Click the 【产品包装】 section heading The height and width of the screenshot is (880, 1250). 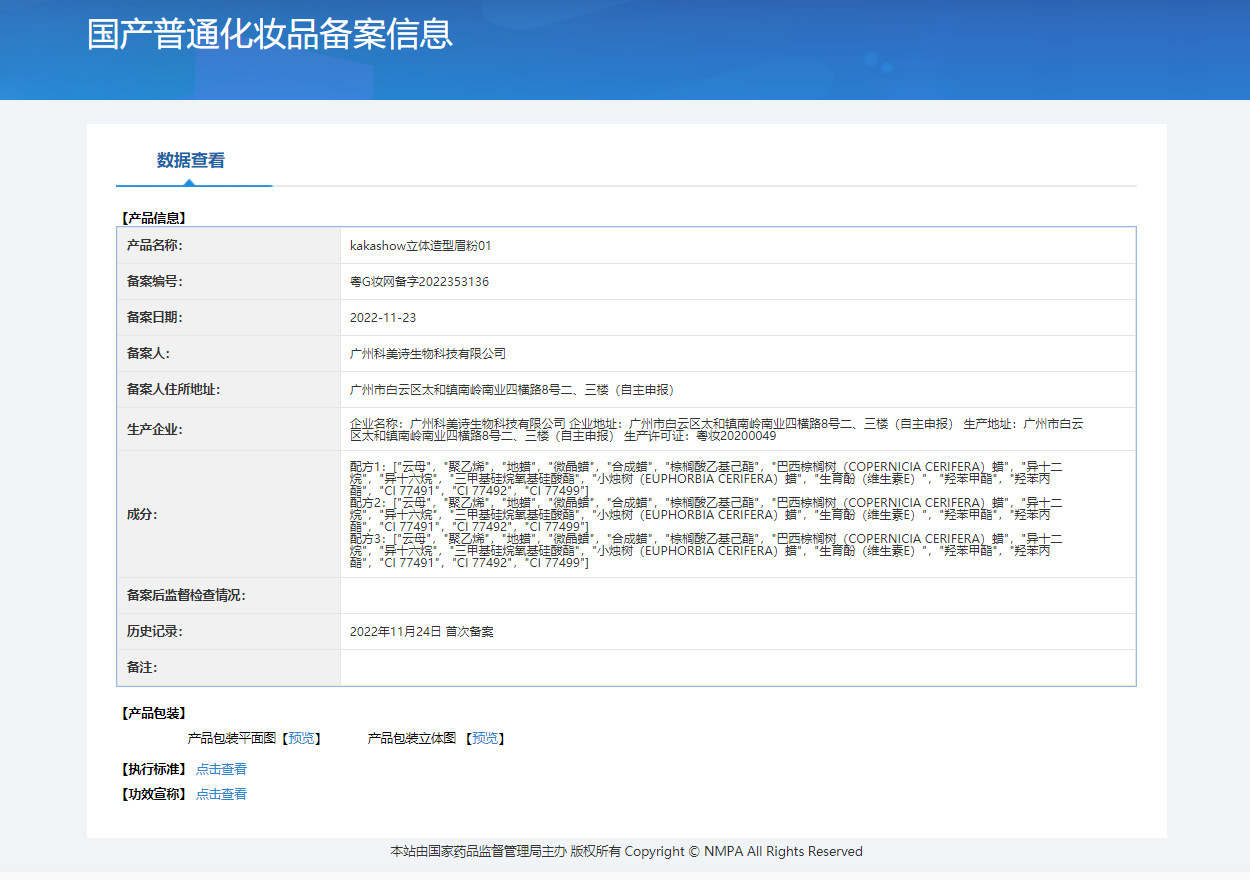tap(153, 713)
